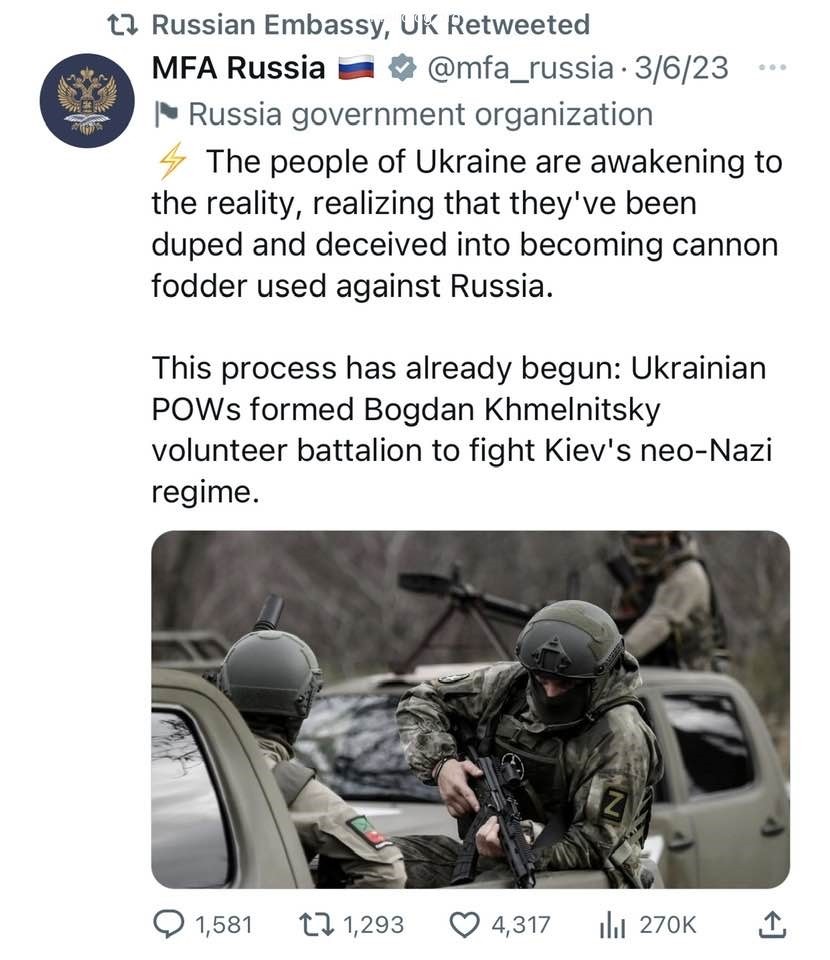Click the government organization flag icon

pyautogui.click(x=165, y=115)
